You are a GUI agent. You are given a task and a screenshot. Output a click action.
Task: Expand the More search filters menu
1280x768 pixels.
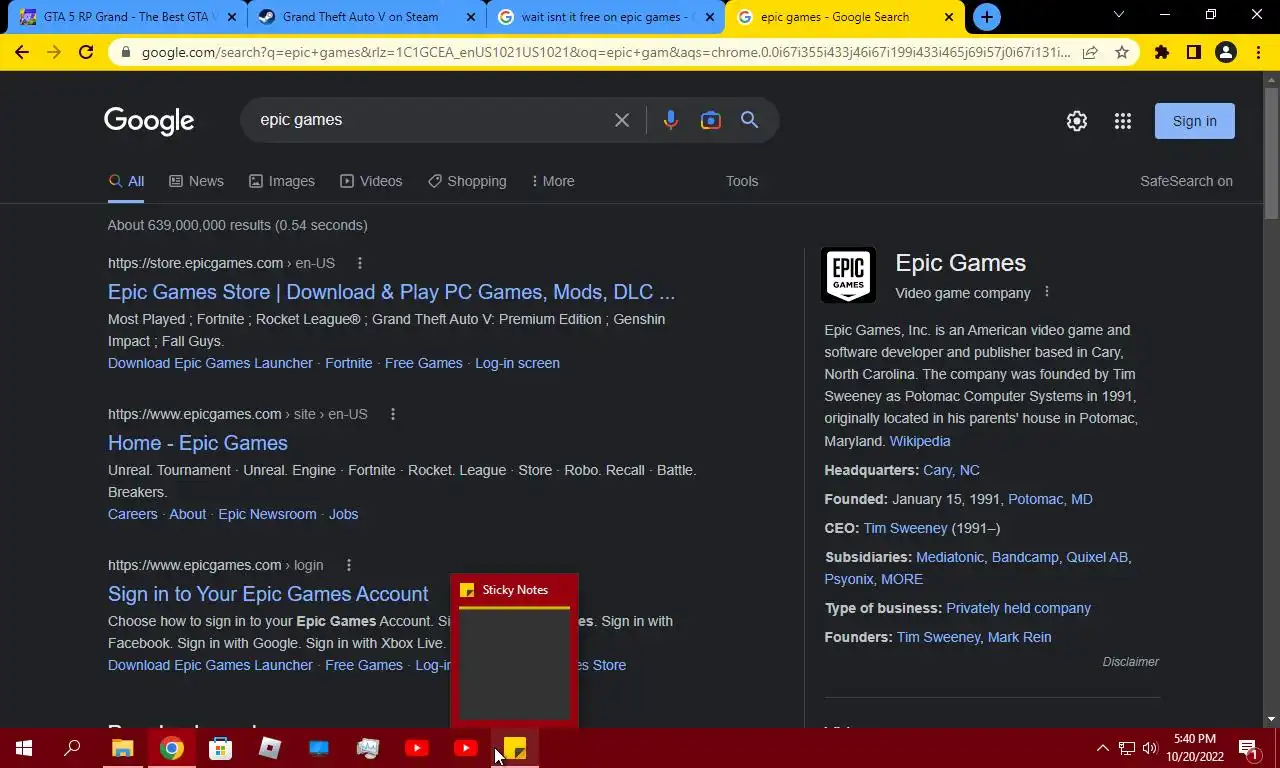552,181
